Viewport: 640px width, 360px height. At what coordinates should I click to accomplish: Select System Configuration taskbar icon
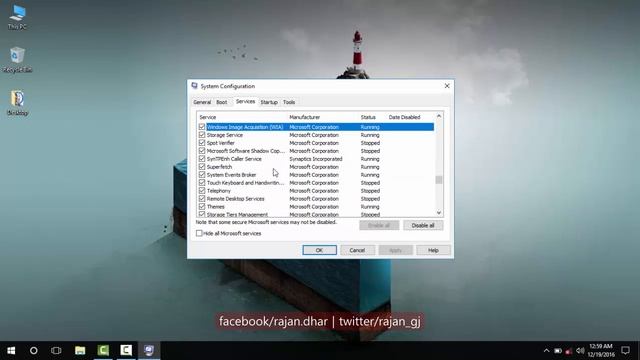149,350
